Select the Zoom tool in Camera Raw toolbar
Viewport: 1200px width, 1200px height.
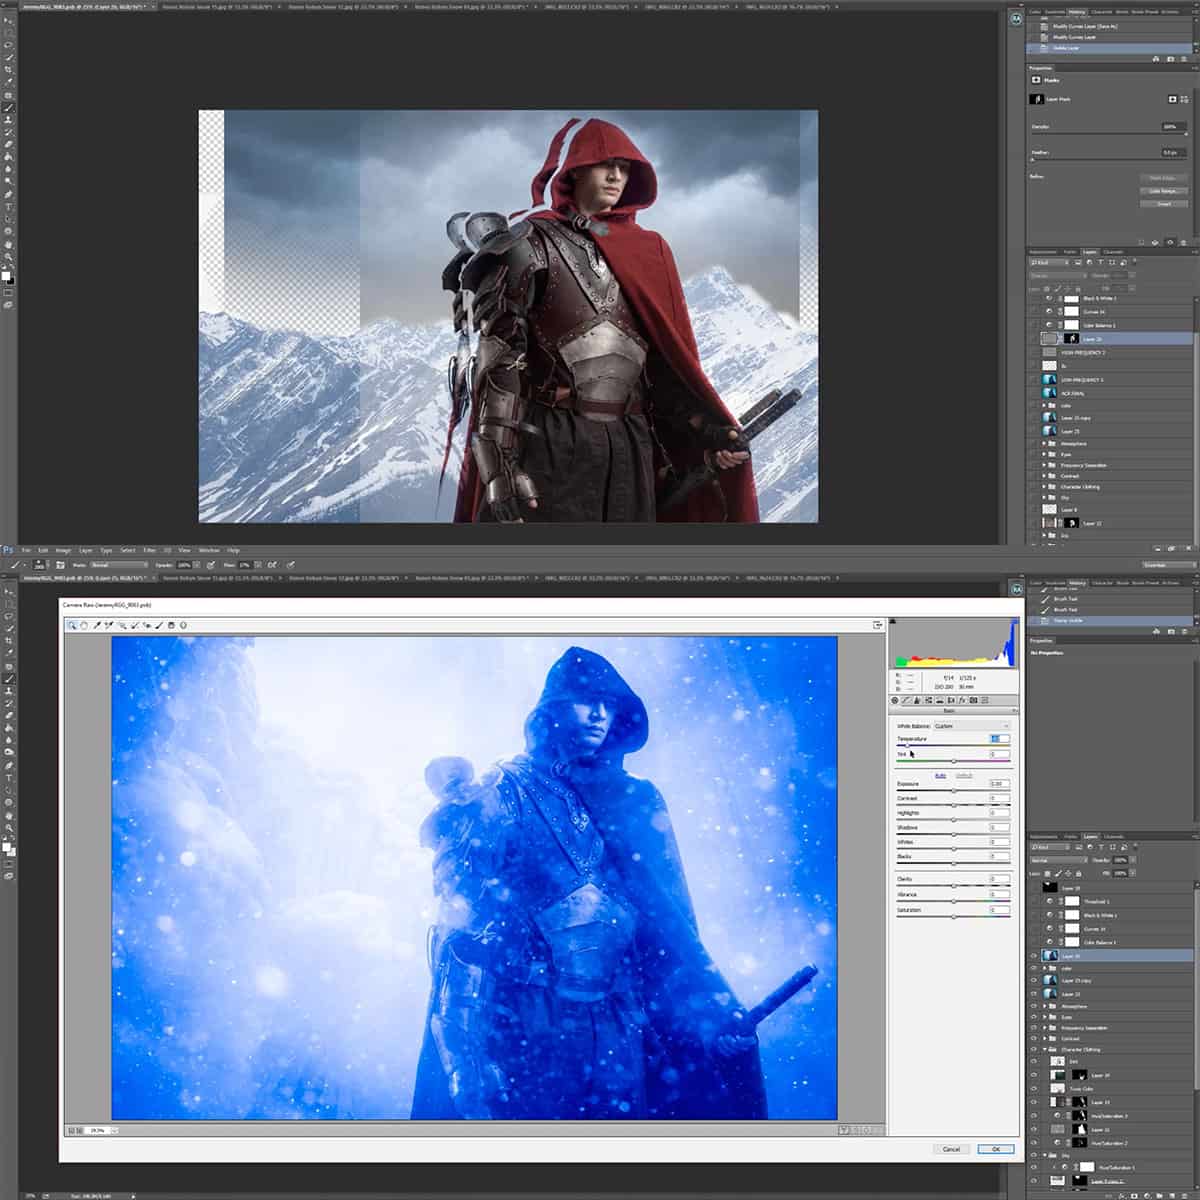(73, 625)
